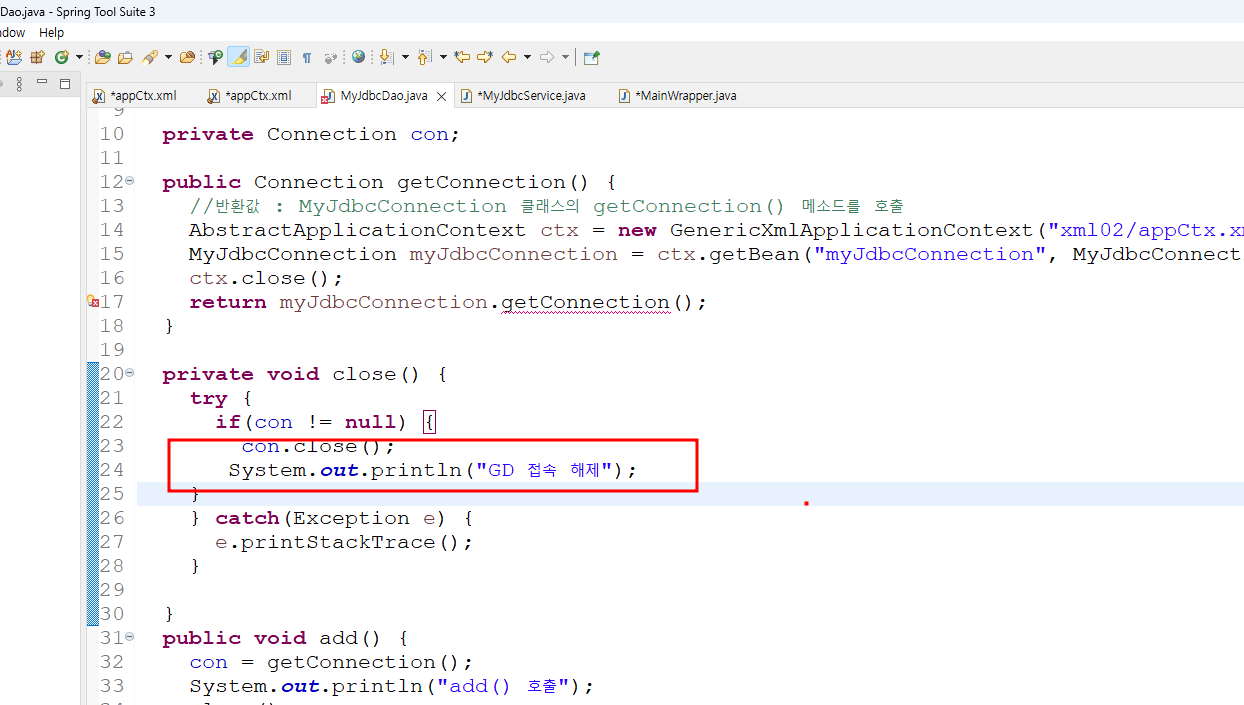Click the Open Type toolbar icon

(x=102, y=57)
